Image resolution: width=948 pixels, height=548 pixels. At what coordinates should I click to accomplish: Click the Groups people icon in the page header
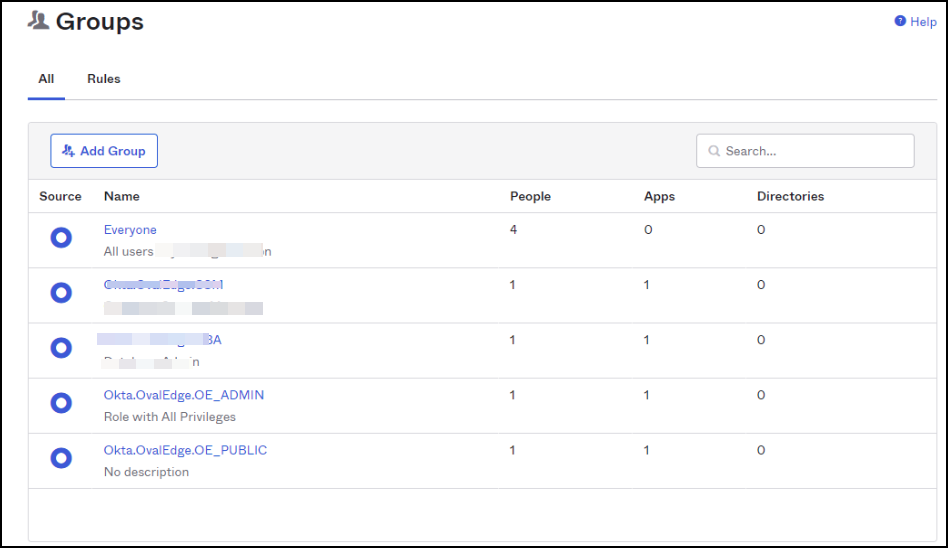[x=39, y=20]
